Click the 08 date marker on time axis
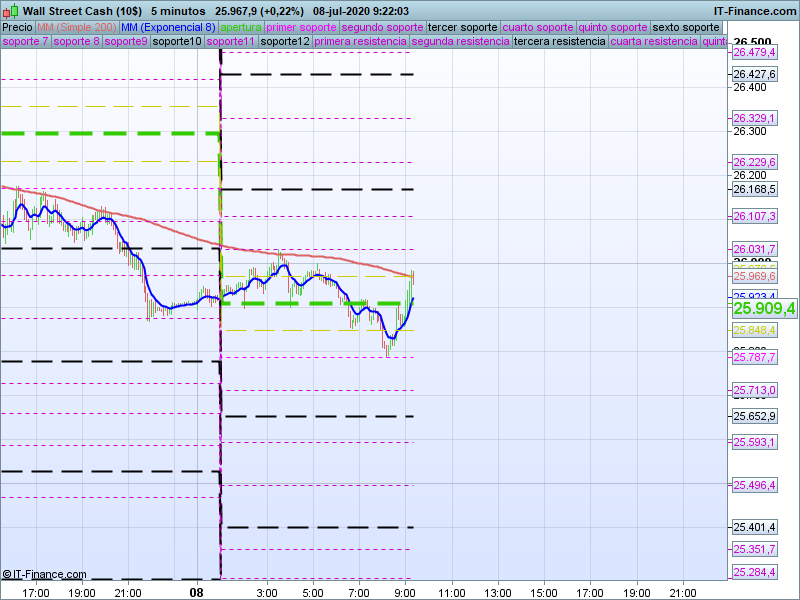 pos(197,593)
